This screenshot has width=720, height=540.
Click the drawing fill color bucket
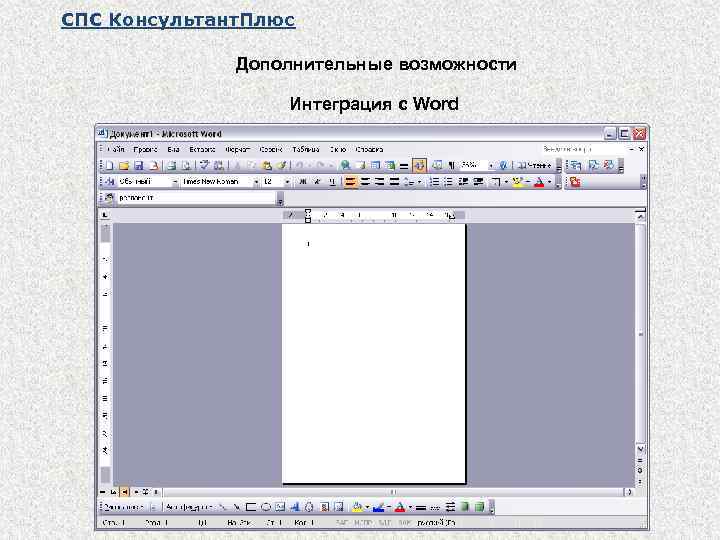pyautogui.click(x=357, y=507)
